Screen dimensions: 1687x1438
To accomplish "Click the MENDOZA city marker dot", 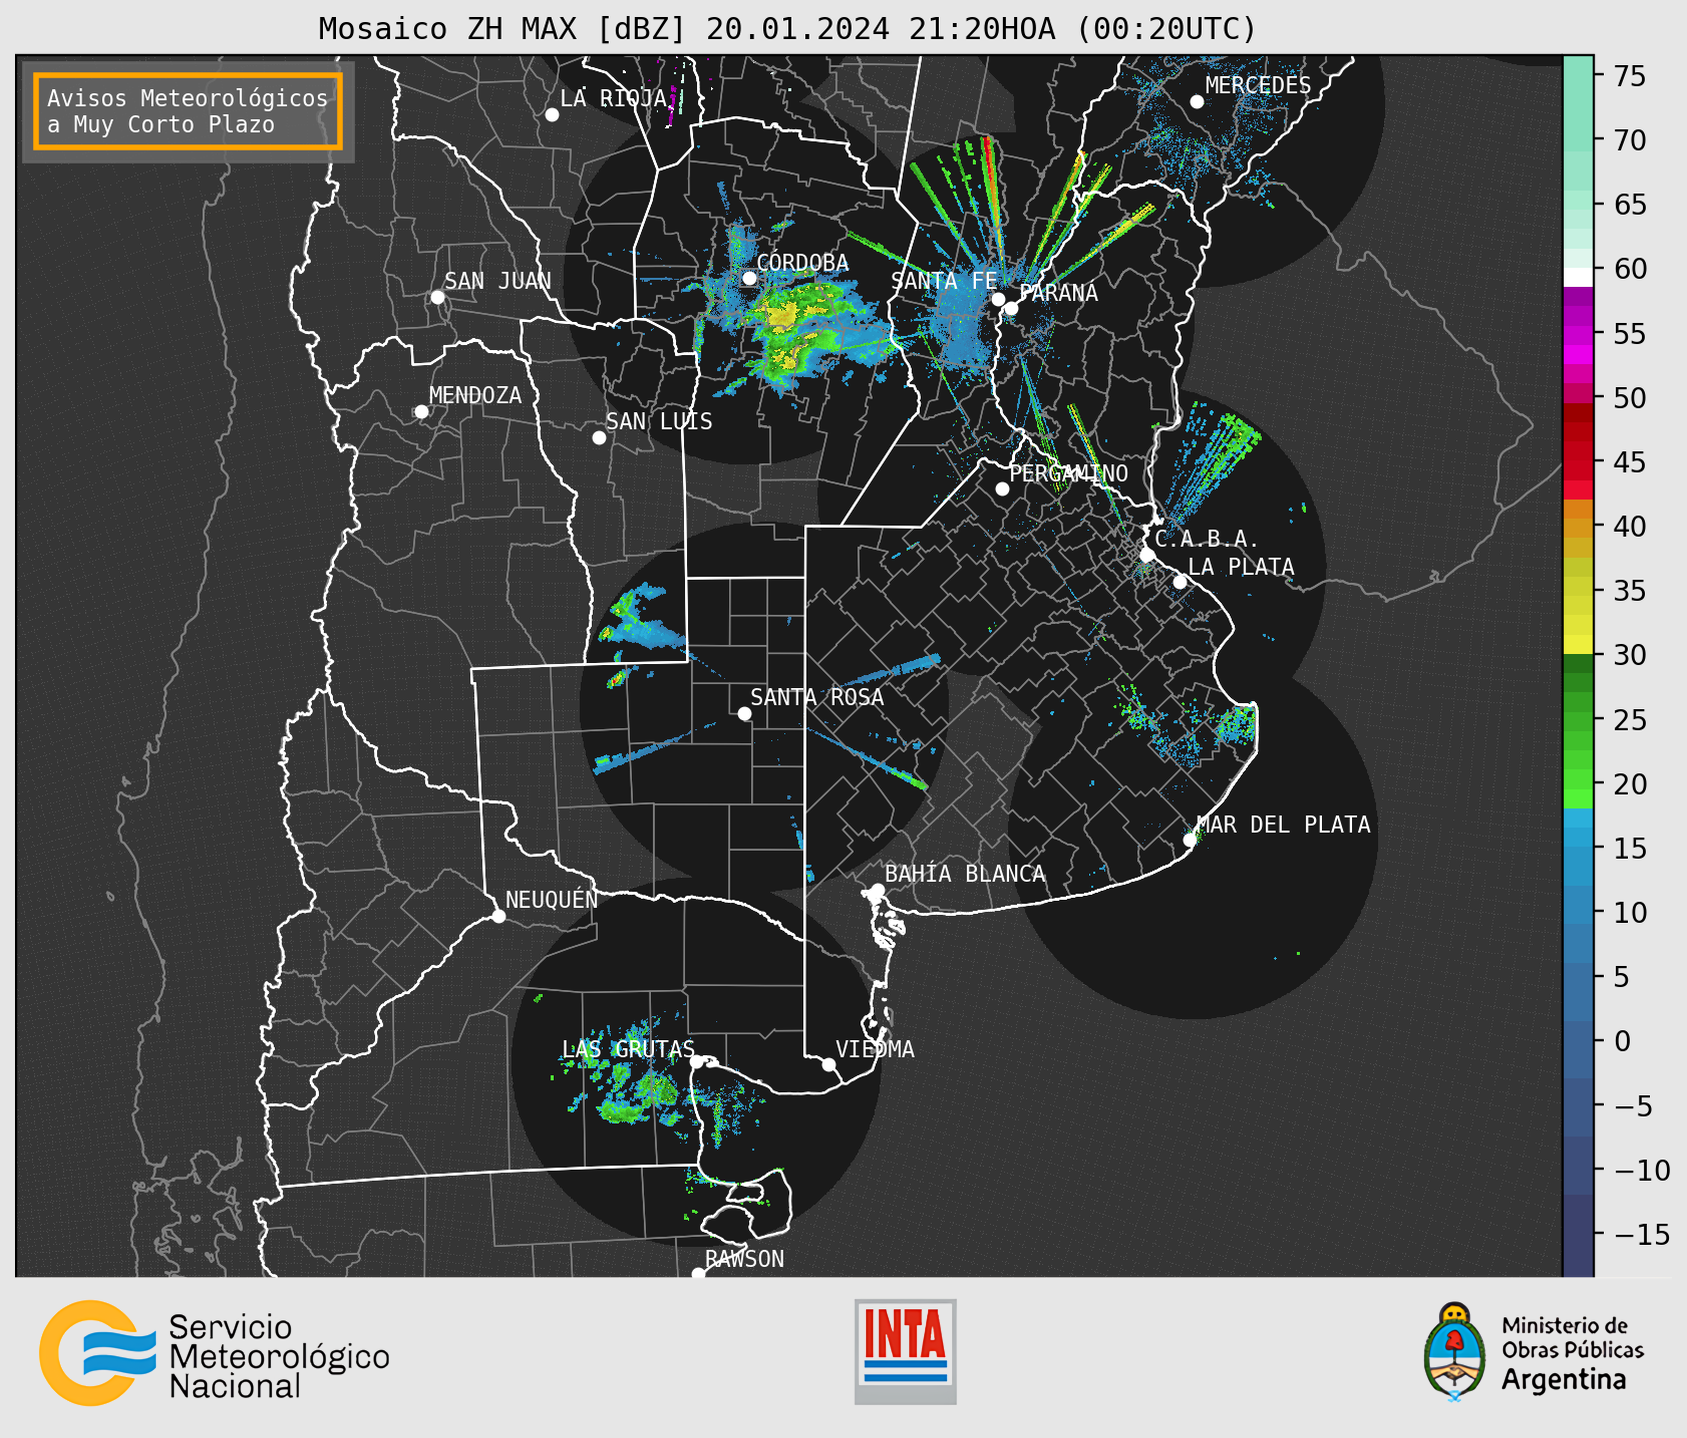I will pyautogui.click(x=421, y=412).
